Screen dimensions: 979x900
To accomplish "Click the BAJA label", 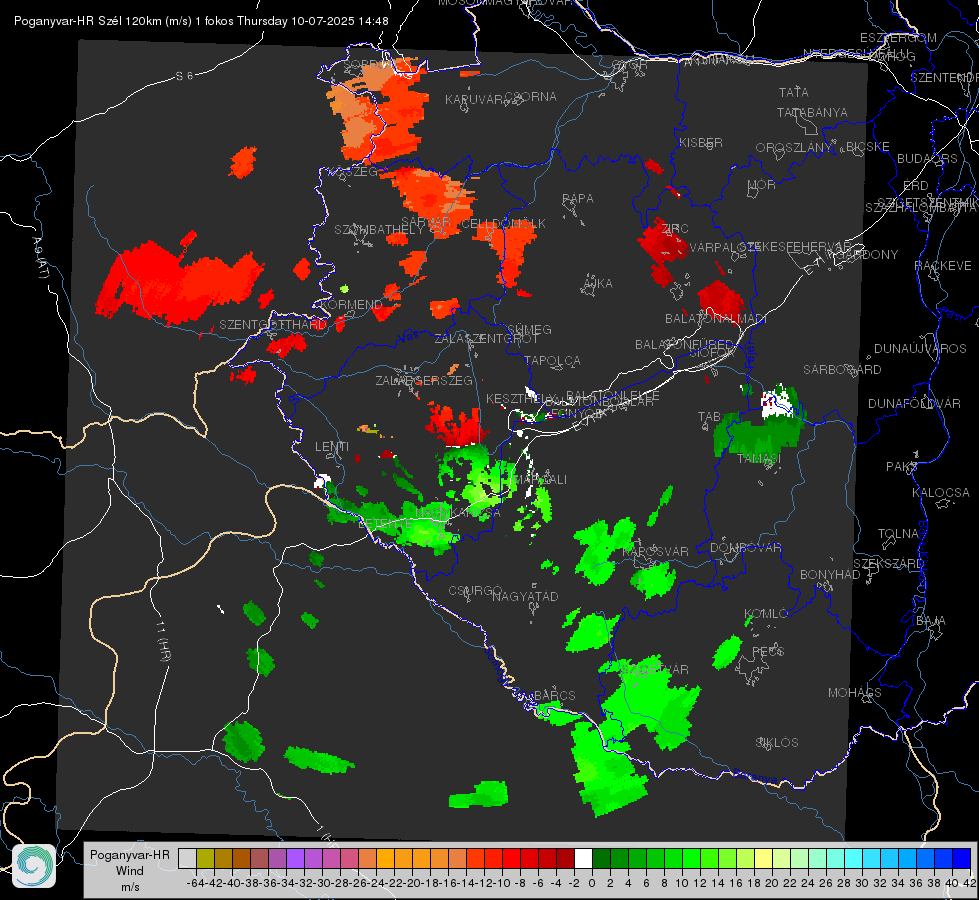I will [x=931, y=620].
